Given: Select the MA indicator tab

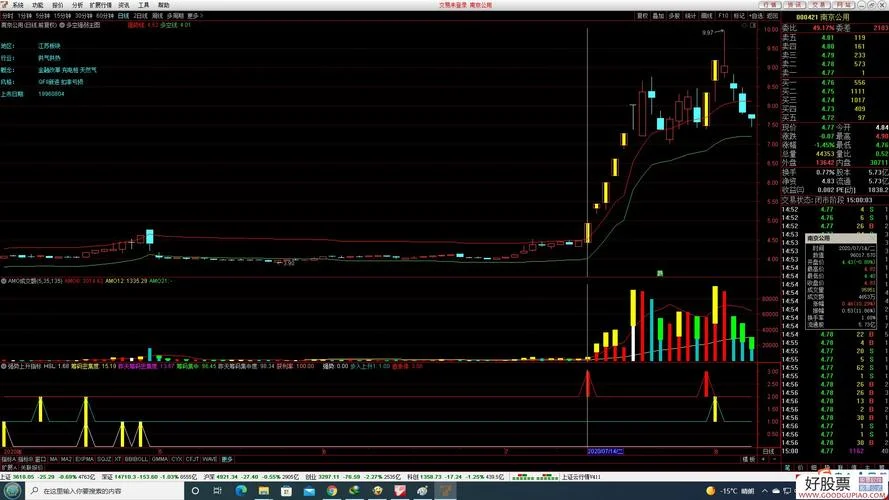Looking at the screenshot, I should (x=53, y=459).
